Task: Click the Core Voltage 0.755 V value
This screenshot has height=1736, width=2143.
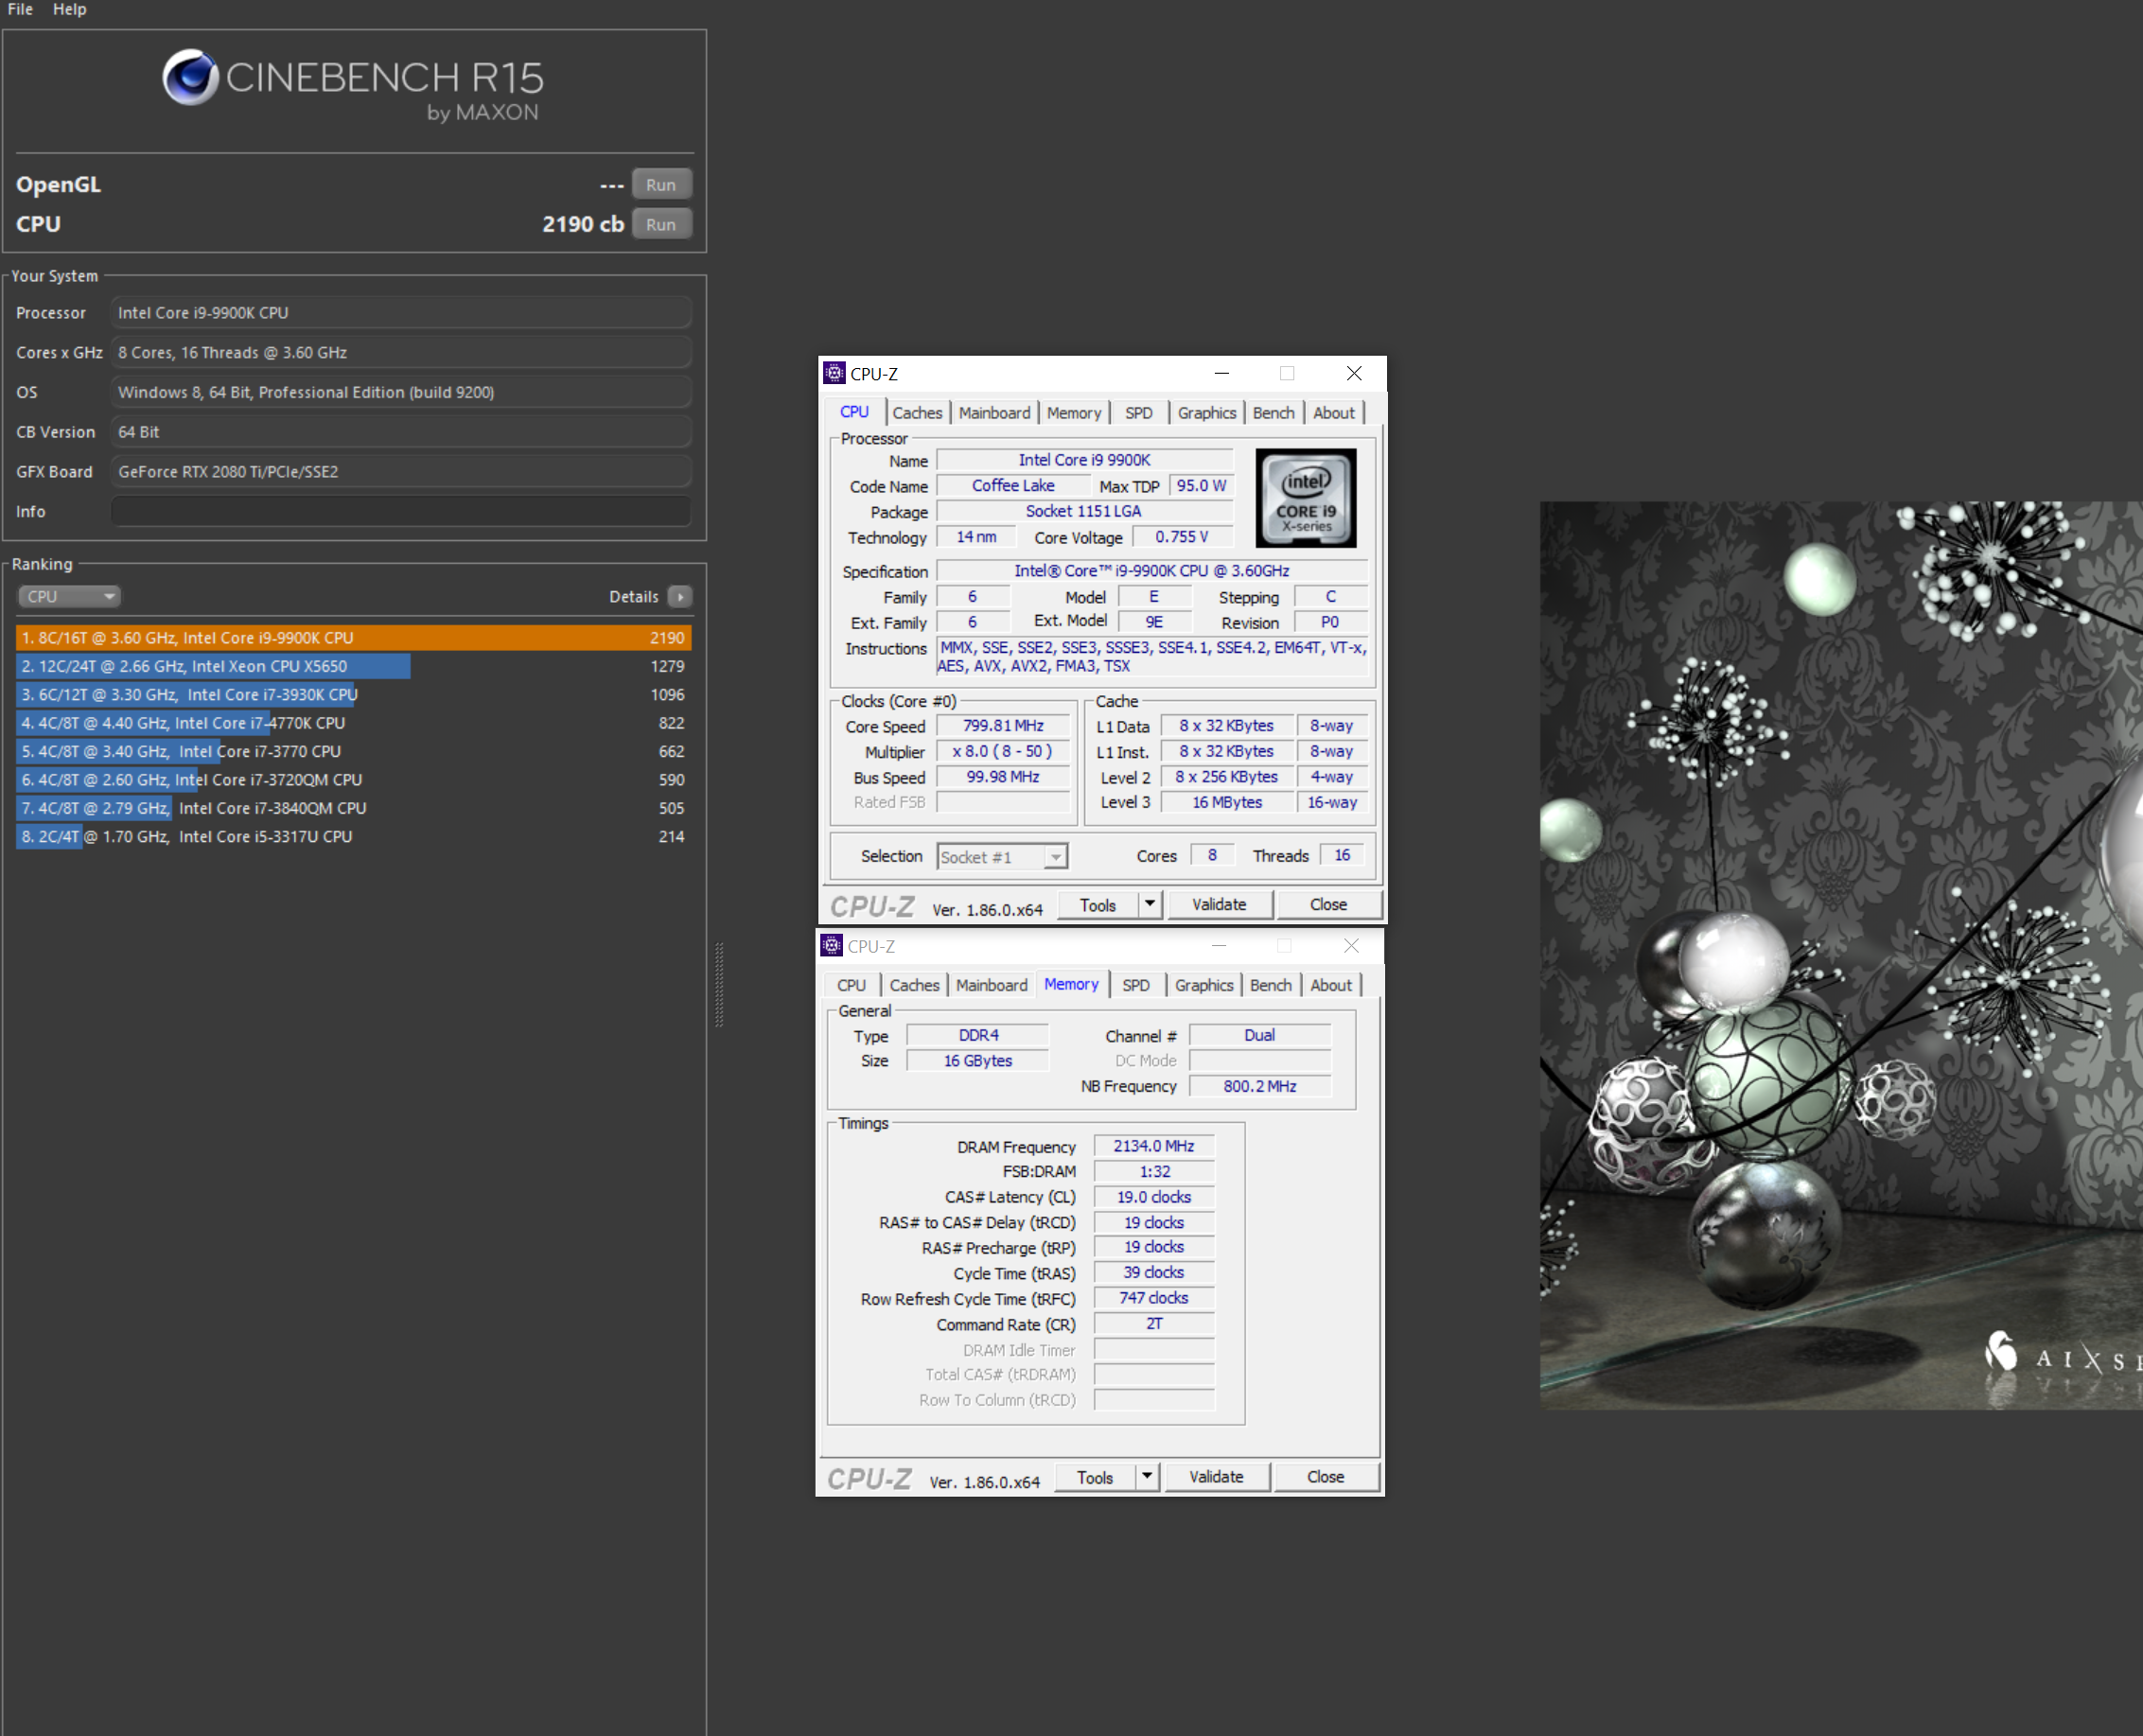Action: pos(1181,537)
